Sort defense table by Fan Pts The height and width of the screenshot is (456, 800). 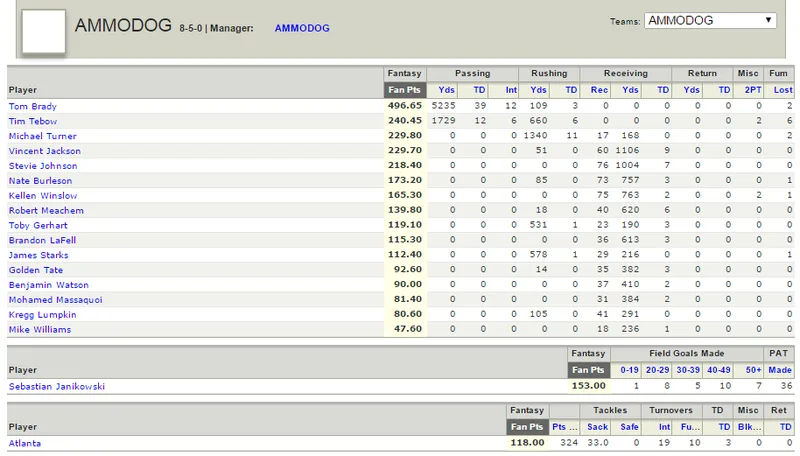(527, 427)
